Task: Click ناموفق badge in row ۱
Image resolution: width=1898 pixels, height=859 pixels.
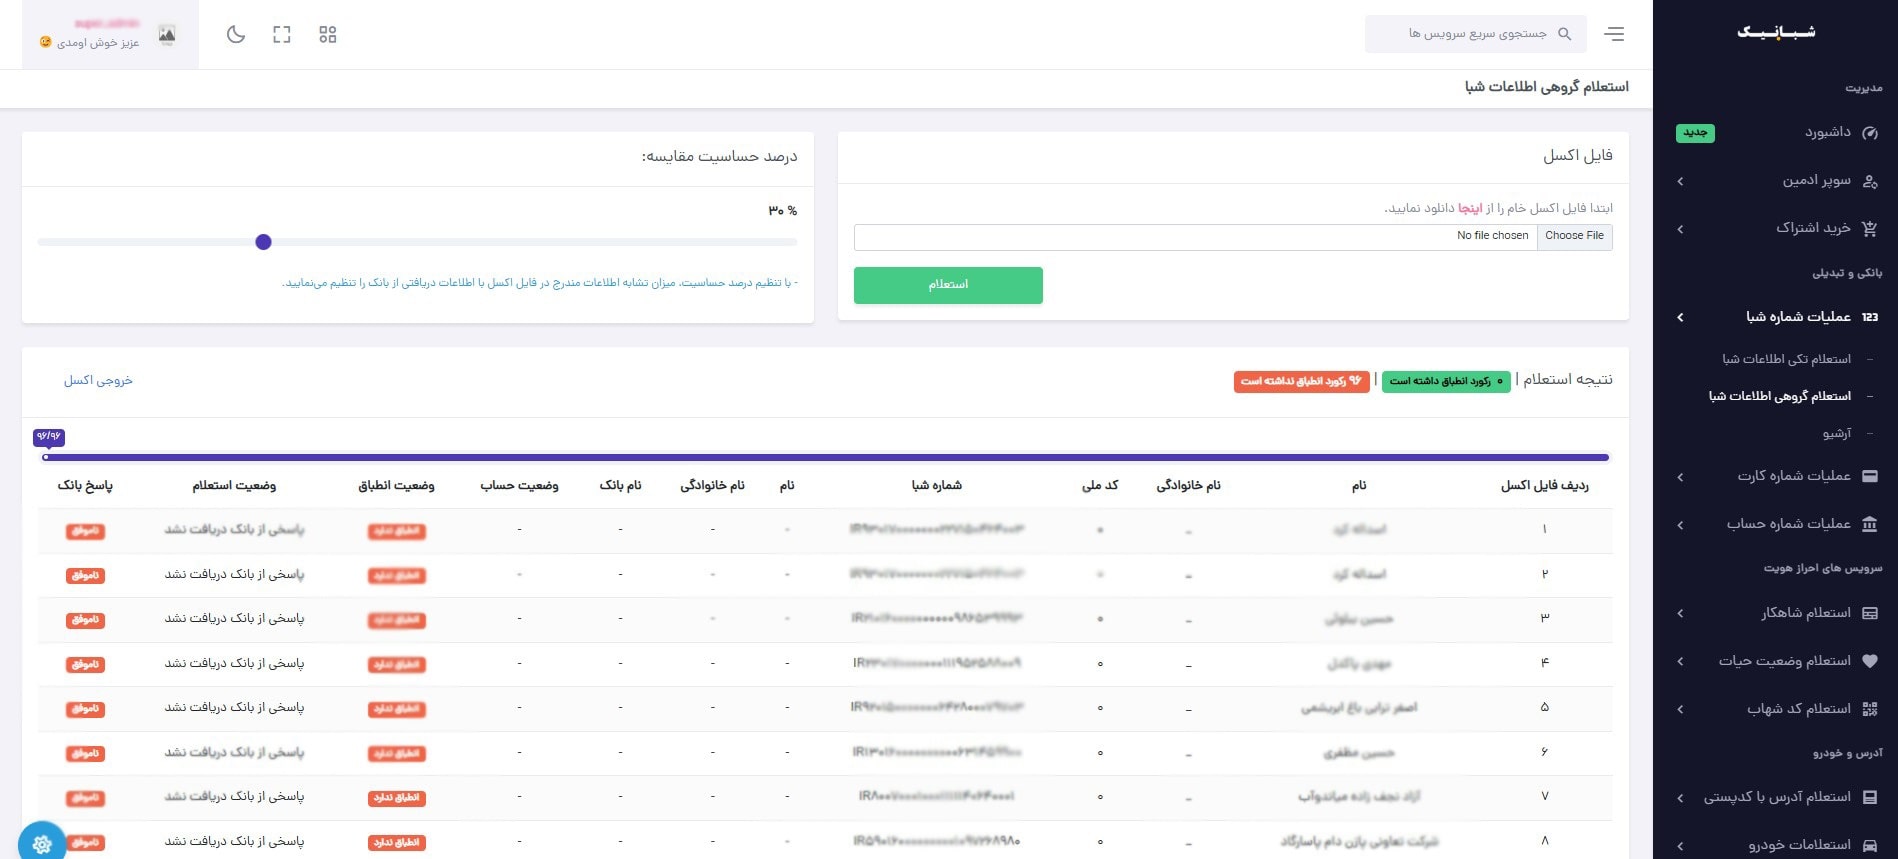Action: [x=85, y=531]
